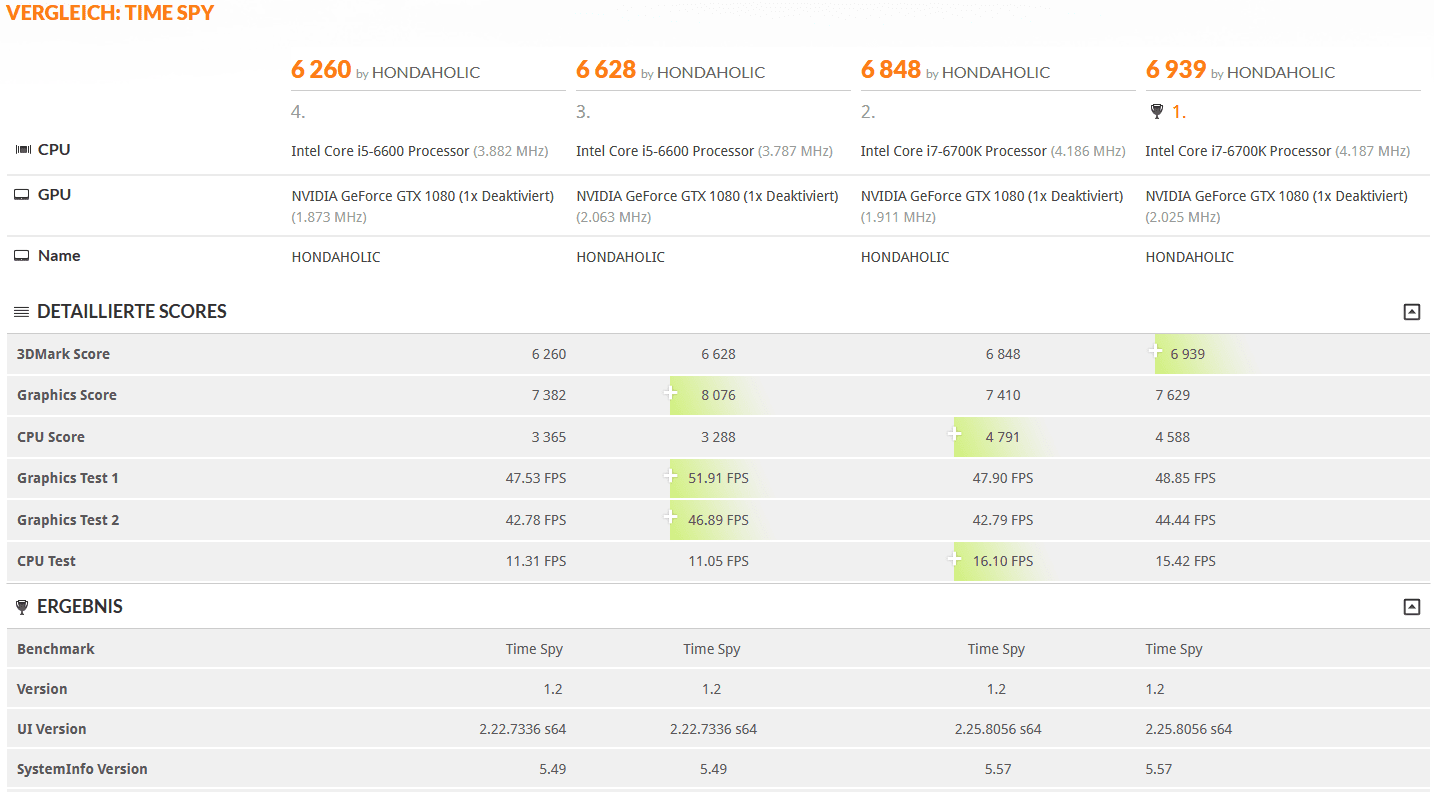Click the 3 365 CPU score value
This screenshot has height=792, width=1434.
click(x=549, y=437)
